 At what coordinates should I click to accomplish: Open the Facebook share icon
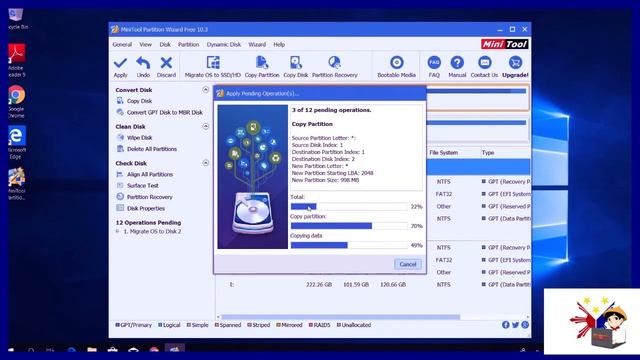coord(505,325)
